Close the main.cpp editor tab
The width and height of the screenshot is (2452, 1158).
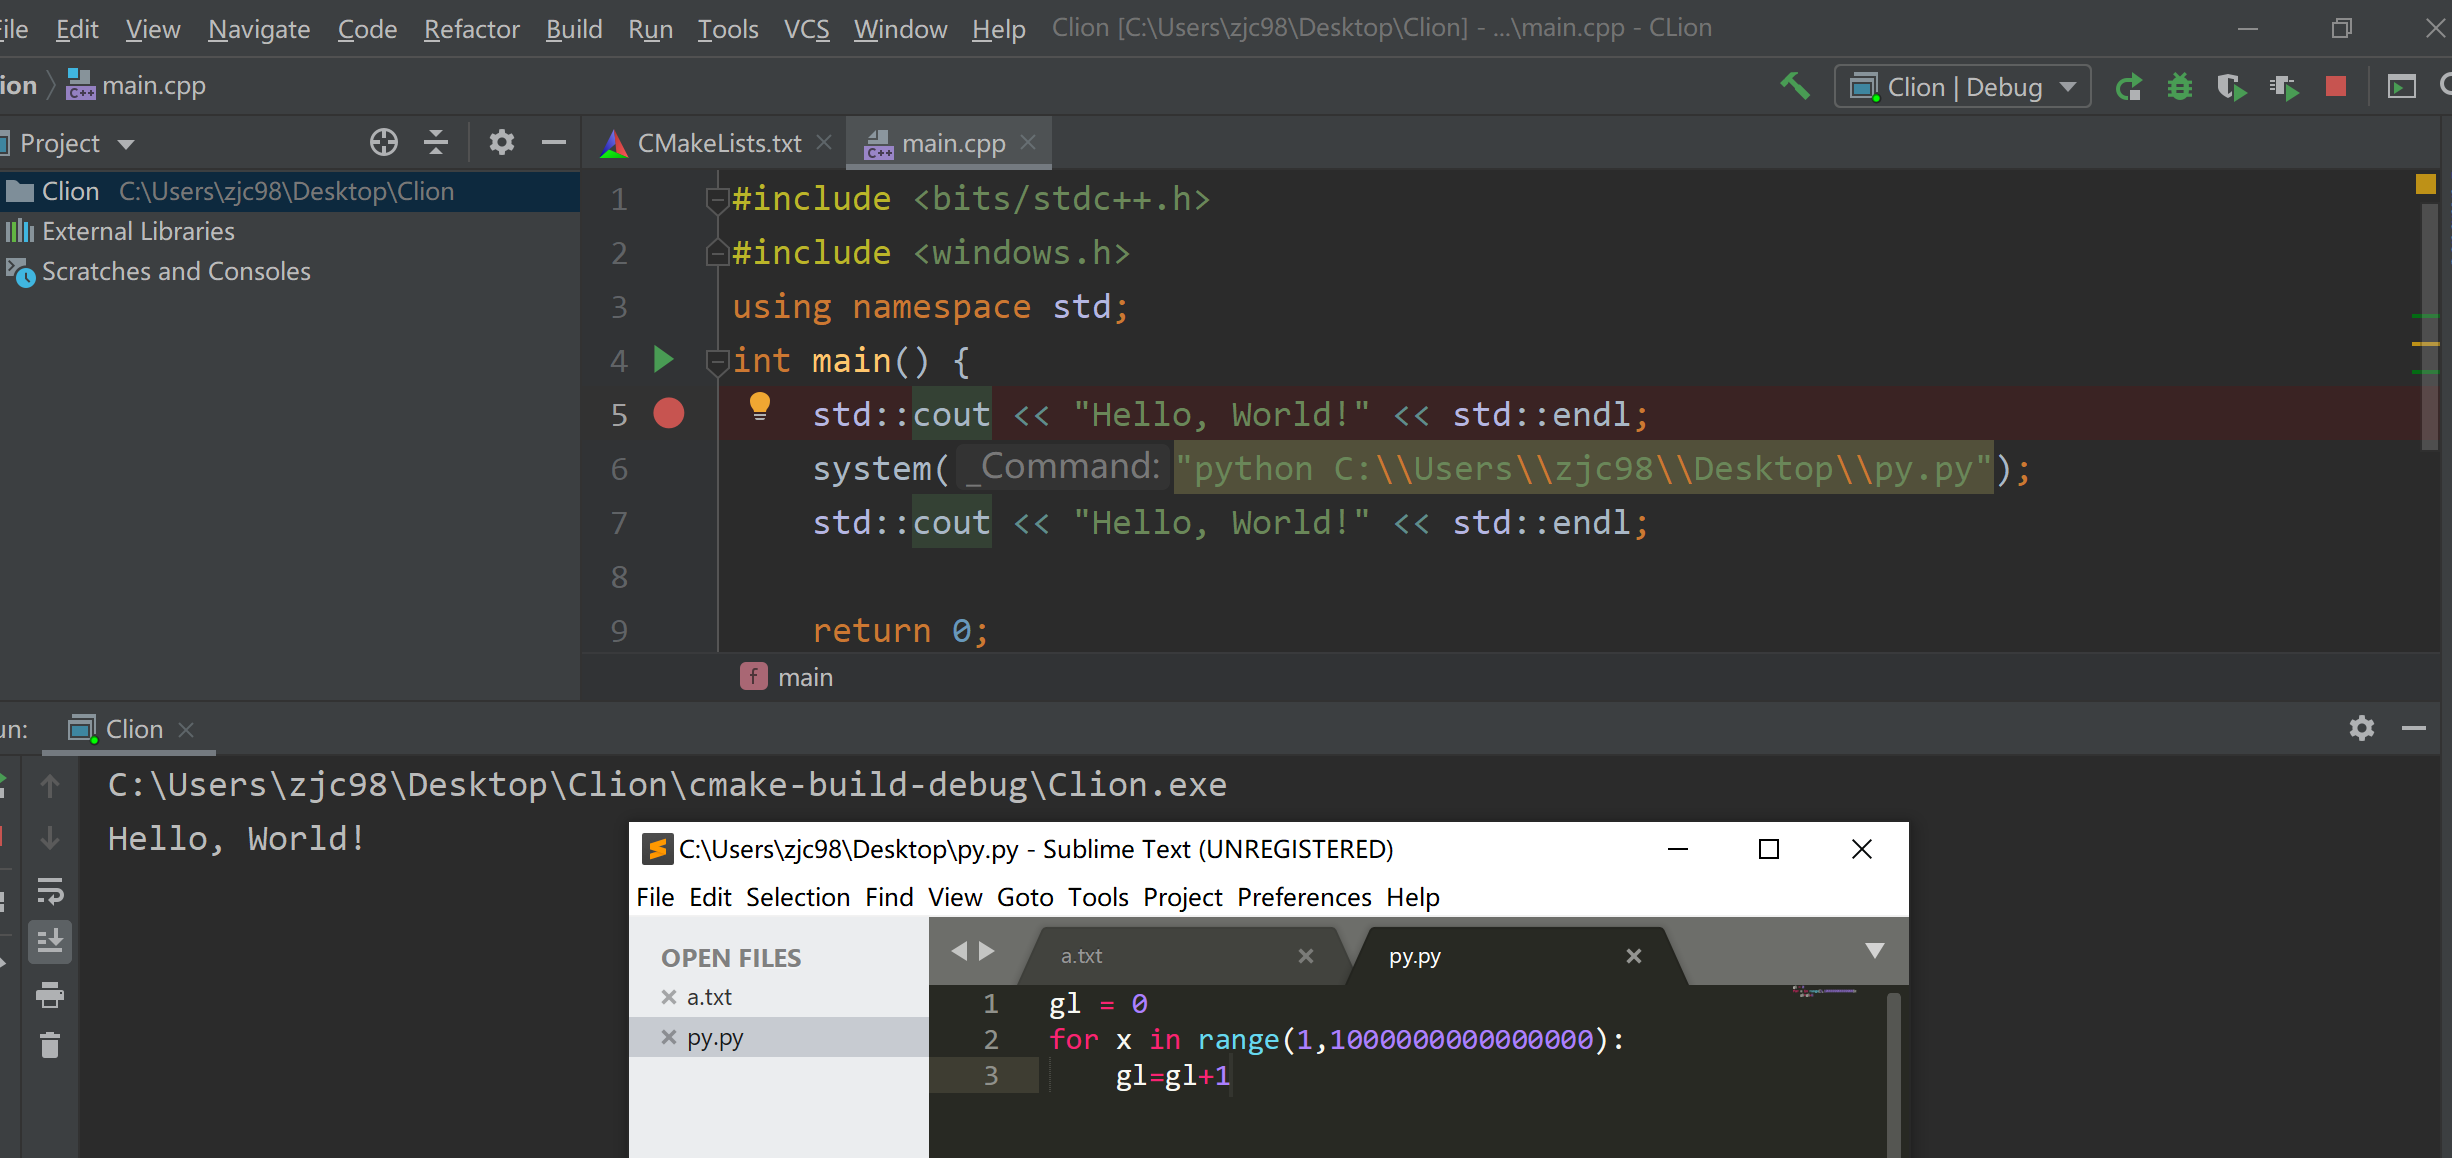tap(1028, 142)
